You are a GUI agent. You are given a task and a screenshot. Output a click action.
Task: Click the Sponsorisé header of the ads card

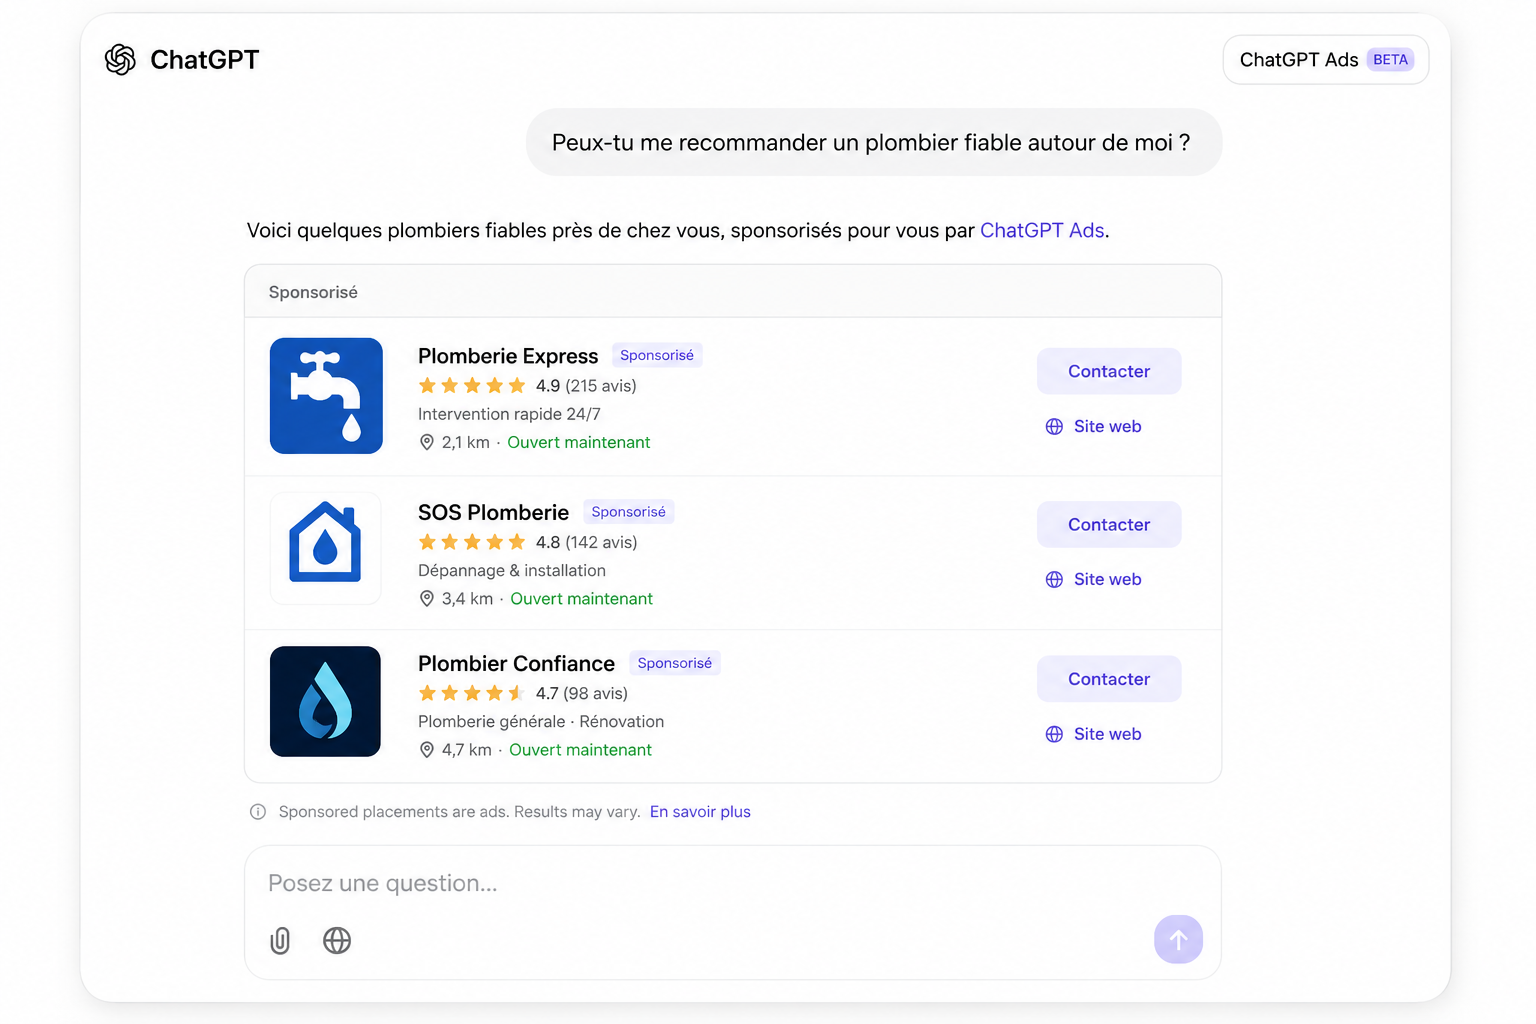tap(313, 292)
